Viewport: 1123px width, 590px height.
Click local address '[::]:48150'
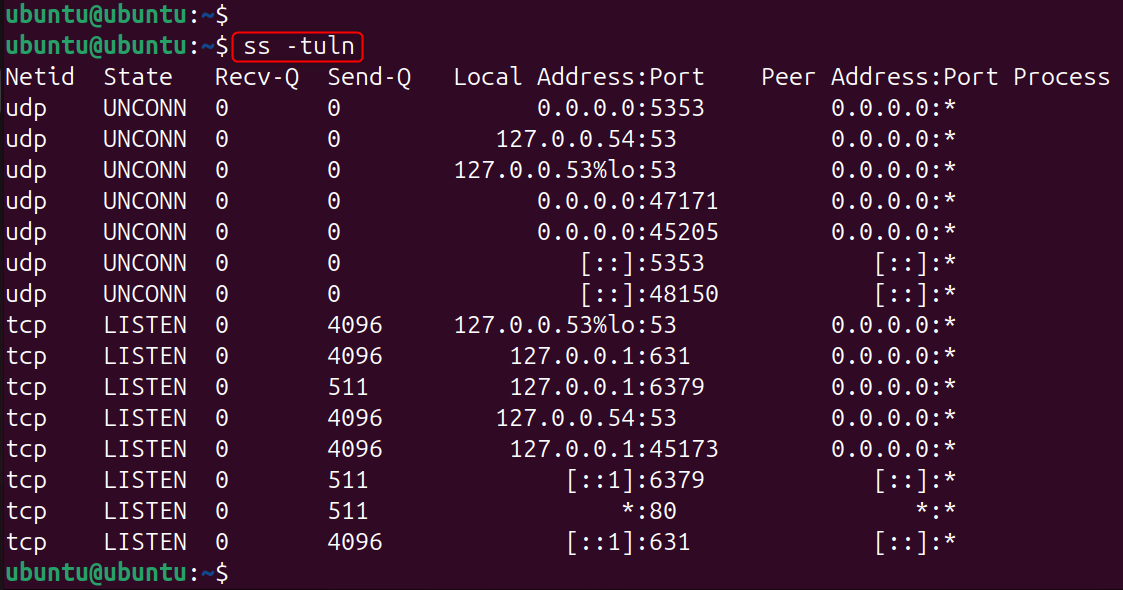[649, 294]
